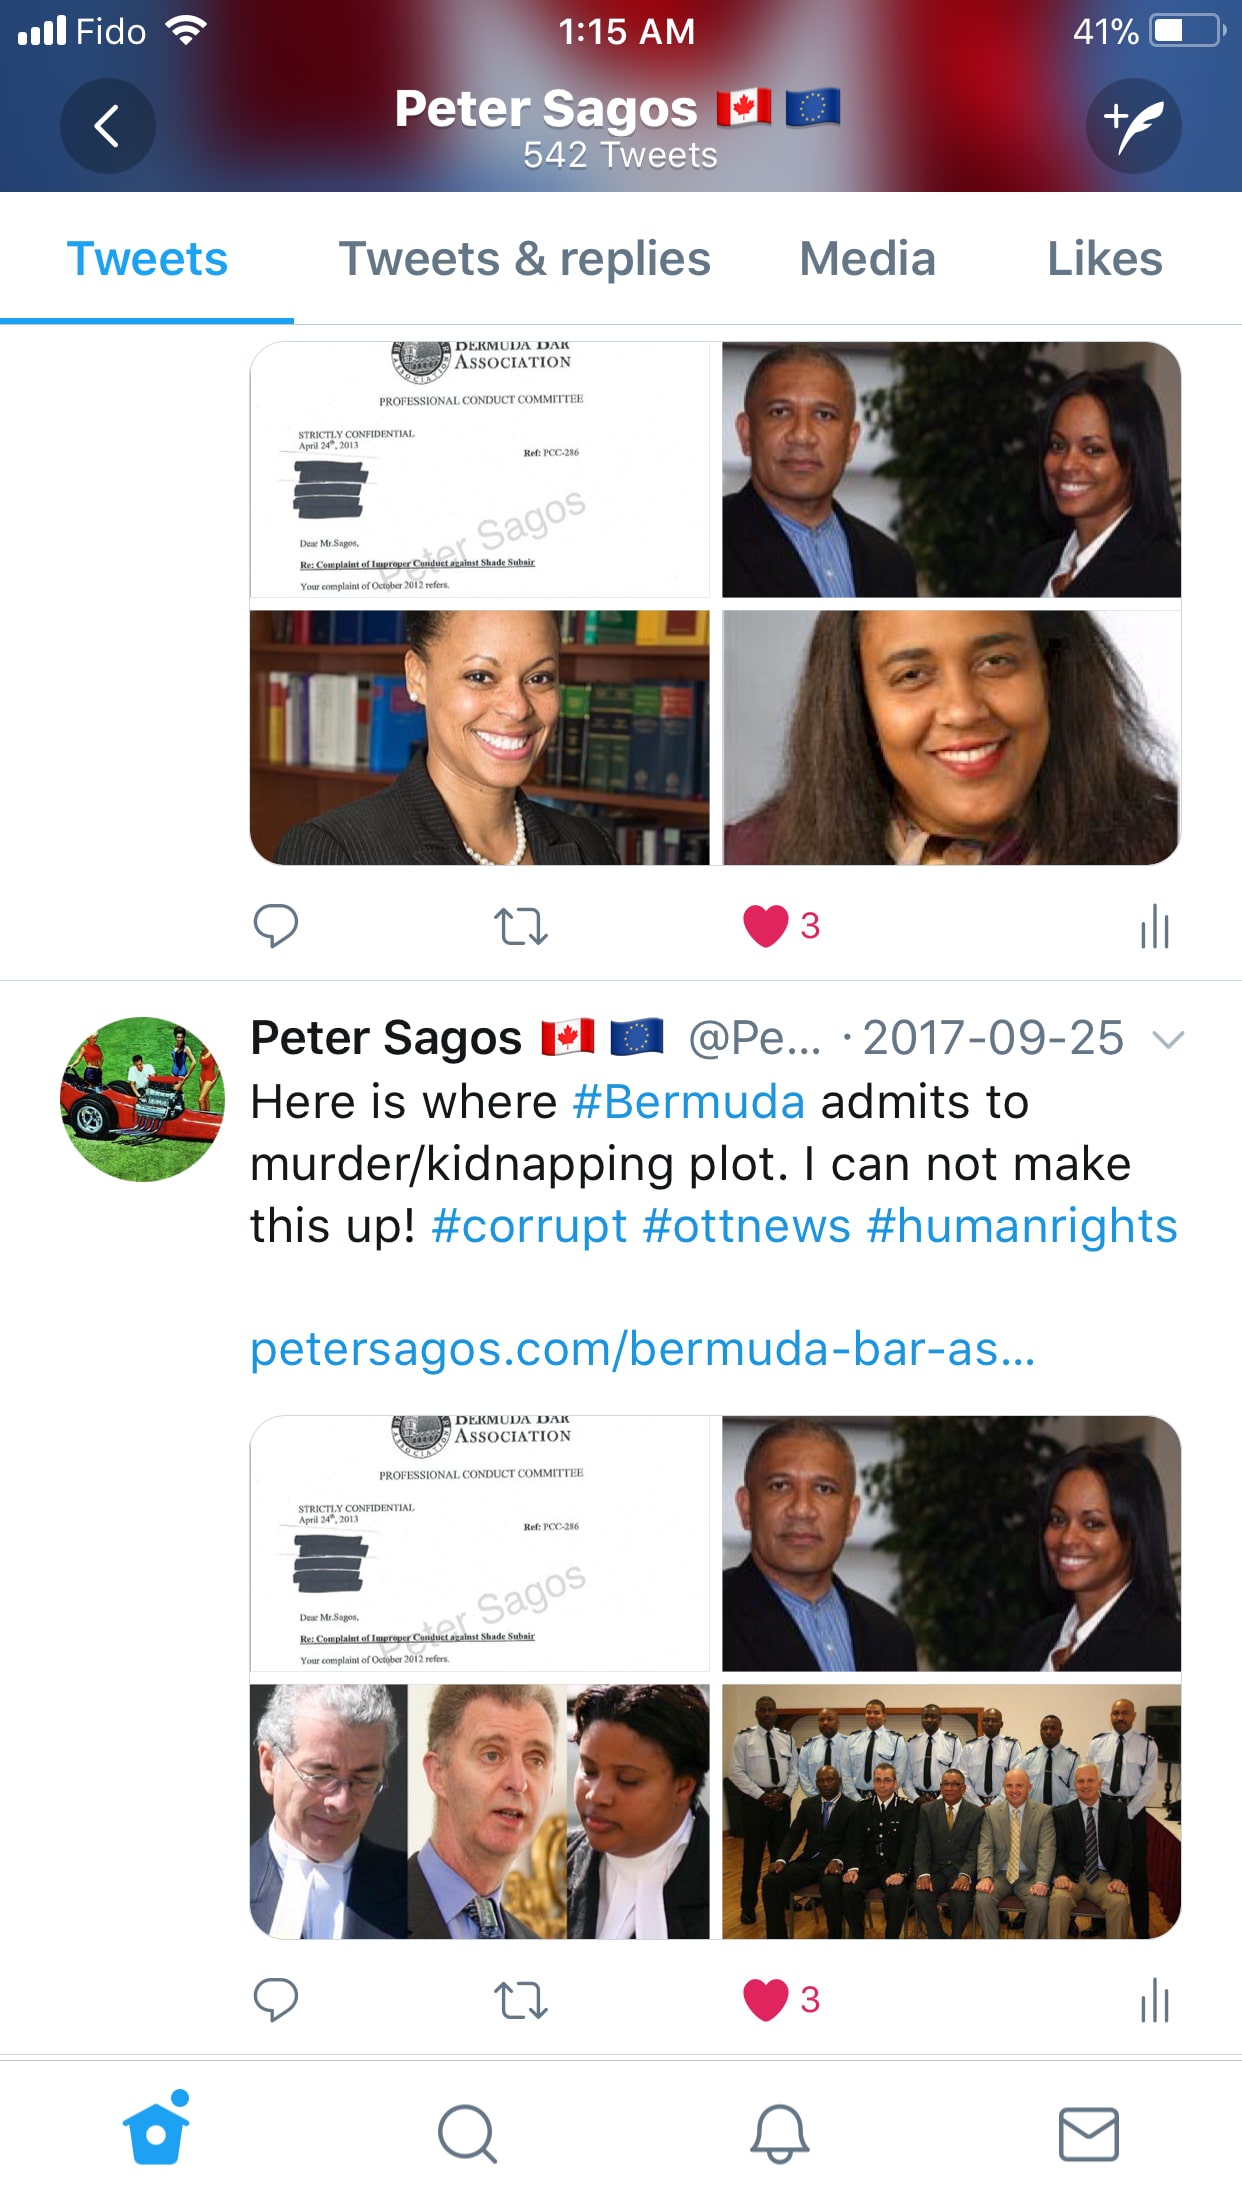Switch to the Media tab
This screenshot has height=2208, width=1242.
coord(867,259)
